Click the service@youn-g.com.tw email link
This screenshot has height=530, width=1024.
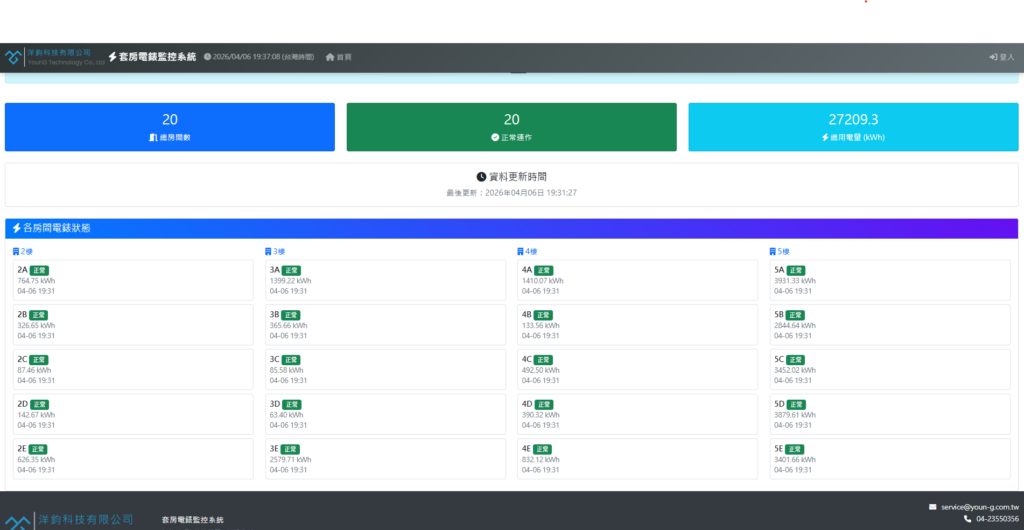980,507
